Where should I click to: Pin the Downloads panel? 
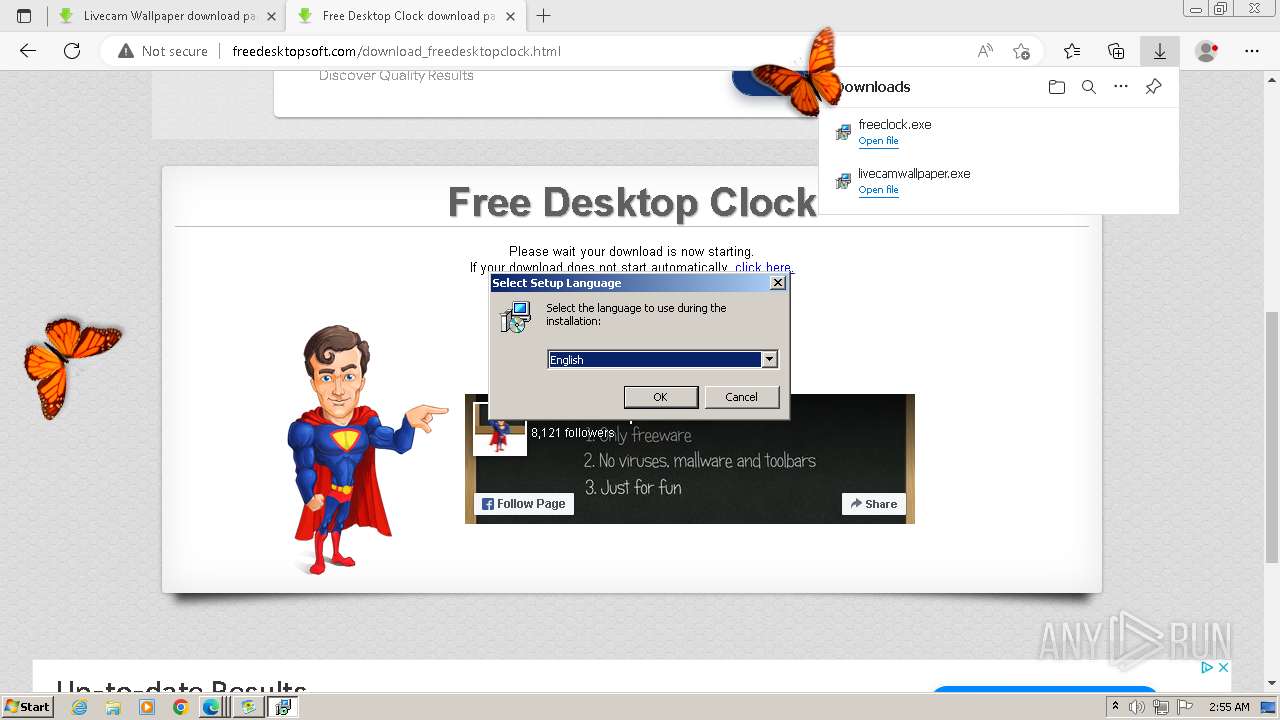click(1153, 87)
